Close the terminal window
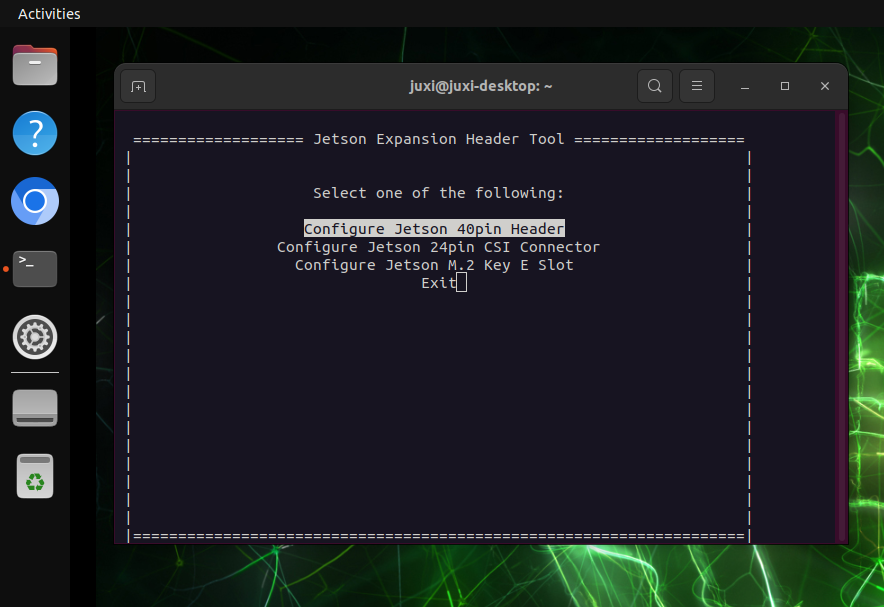The height and width of the screenshot is (607, 884). [825, 86]
